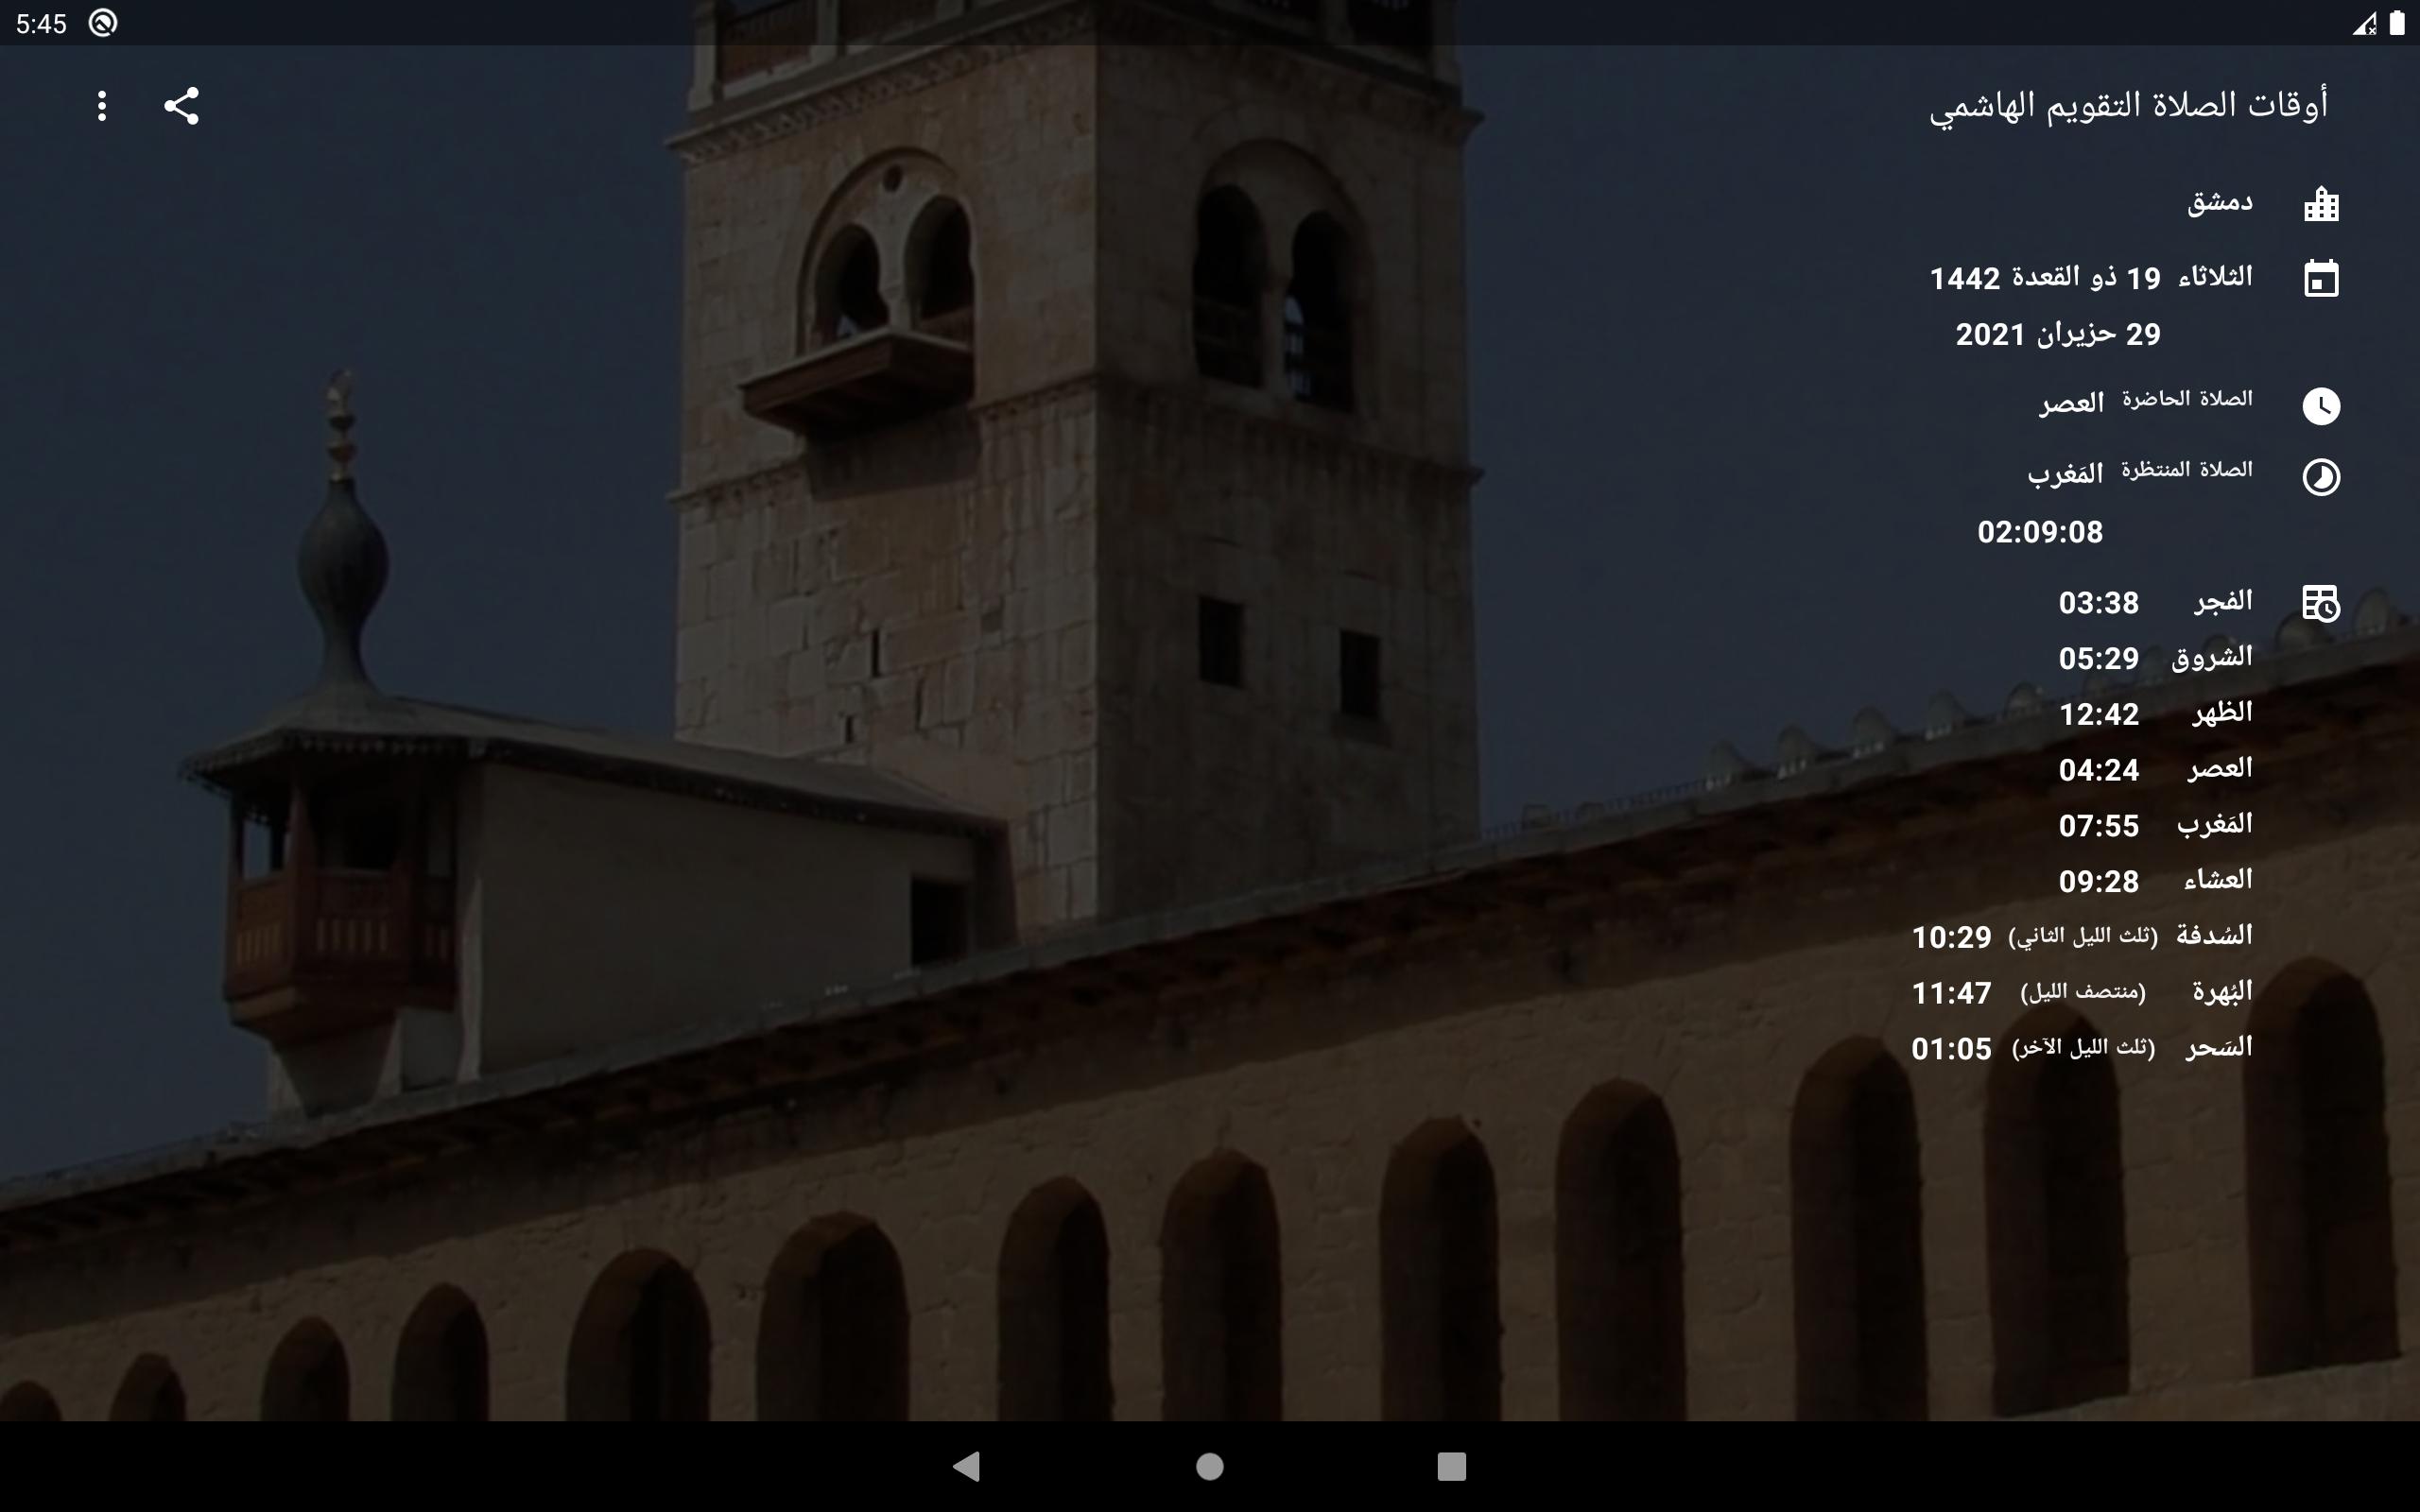
Task: Select the الظهر label in timetable
Action: tap(2222, 712)
